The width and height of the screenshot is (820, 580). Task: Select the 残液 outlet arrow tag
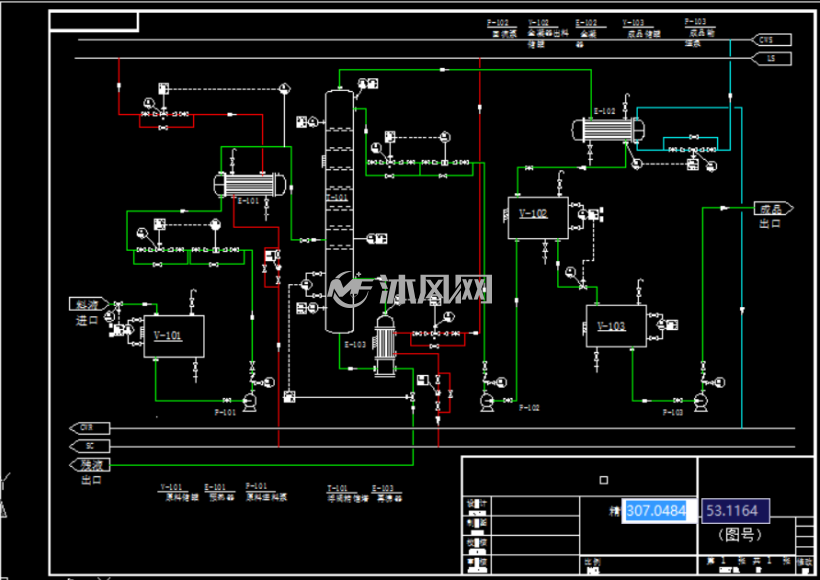[x=89, y=464]
